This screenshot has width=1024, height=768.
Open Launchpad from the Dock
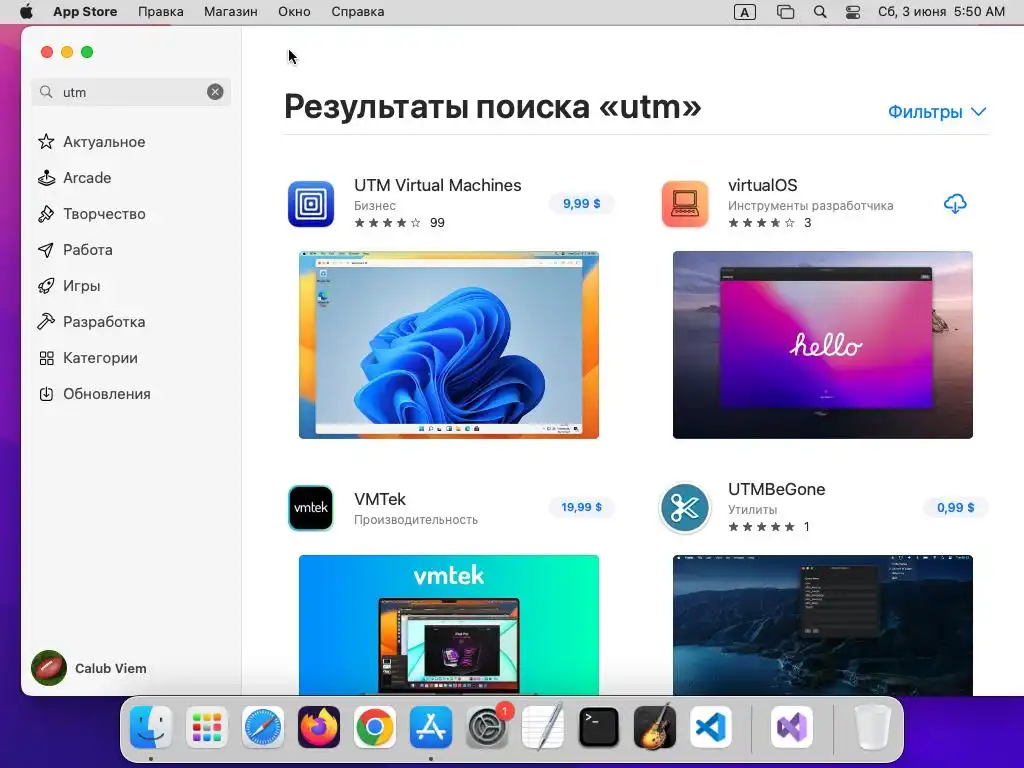coord(207,727)
